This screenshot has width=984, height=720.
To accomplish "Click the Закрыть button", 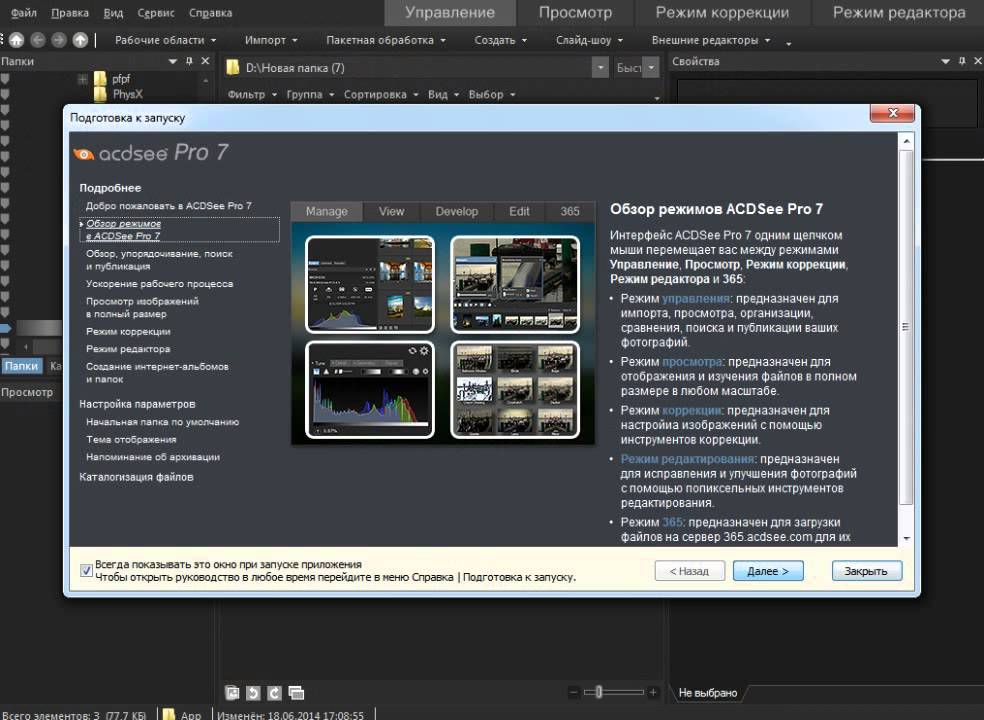I will [867, 571].
